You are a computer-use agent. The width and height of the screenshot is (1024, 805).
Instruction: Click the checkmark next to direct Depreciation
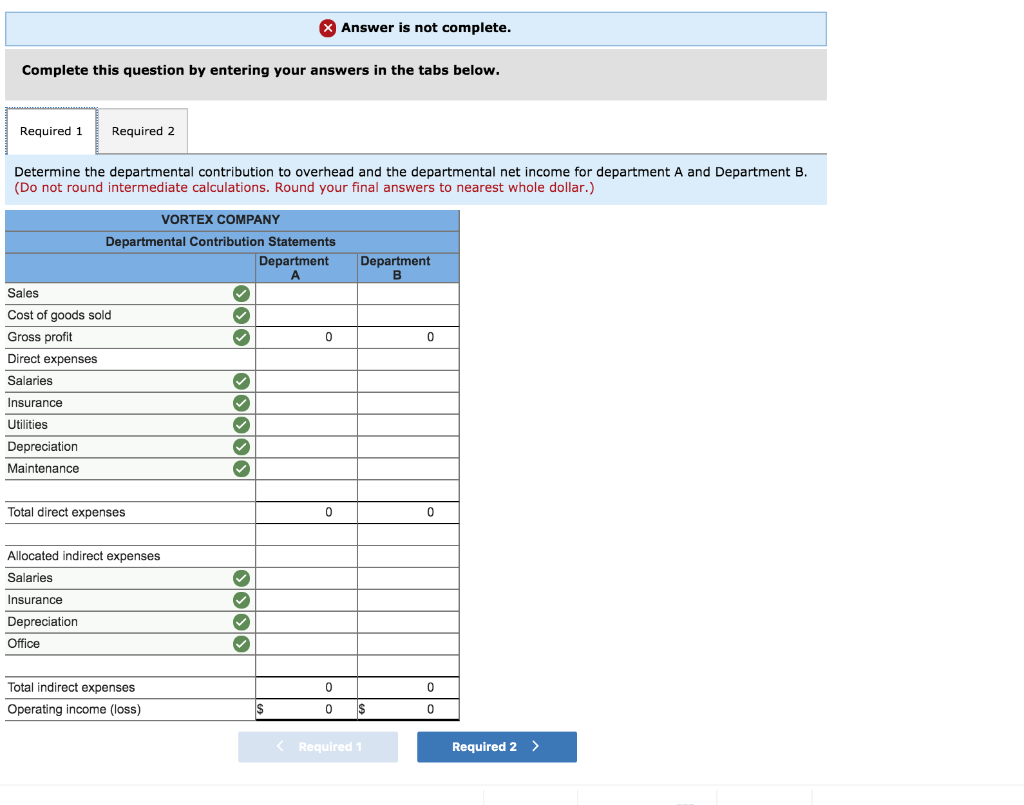[x=241, y=446]
